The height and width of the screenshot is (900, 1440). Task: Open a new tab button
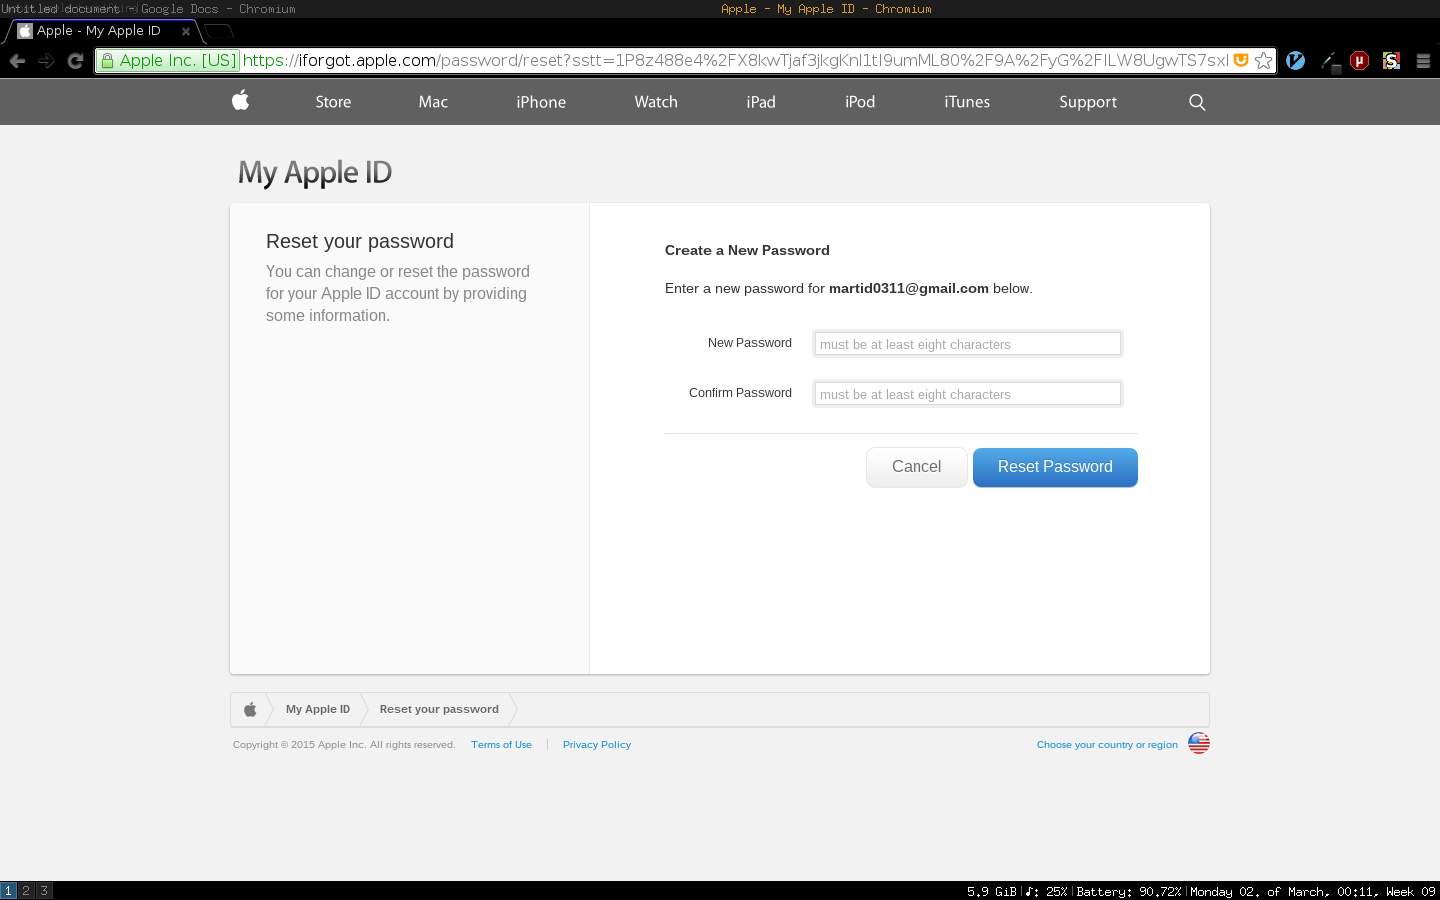(x=218, y=31)
